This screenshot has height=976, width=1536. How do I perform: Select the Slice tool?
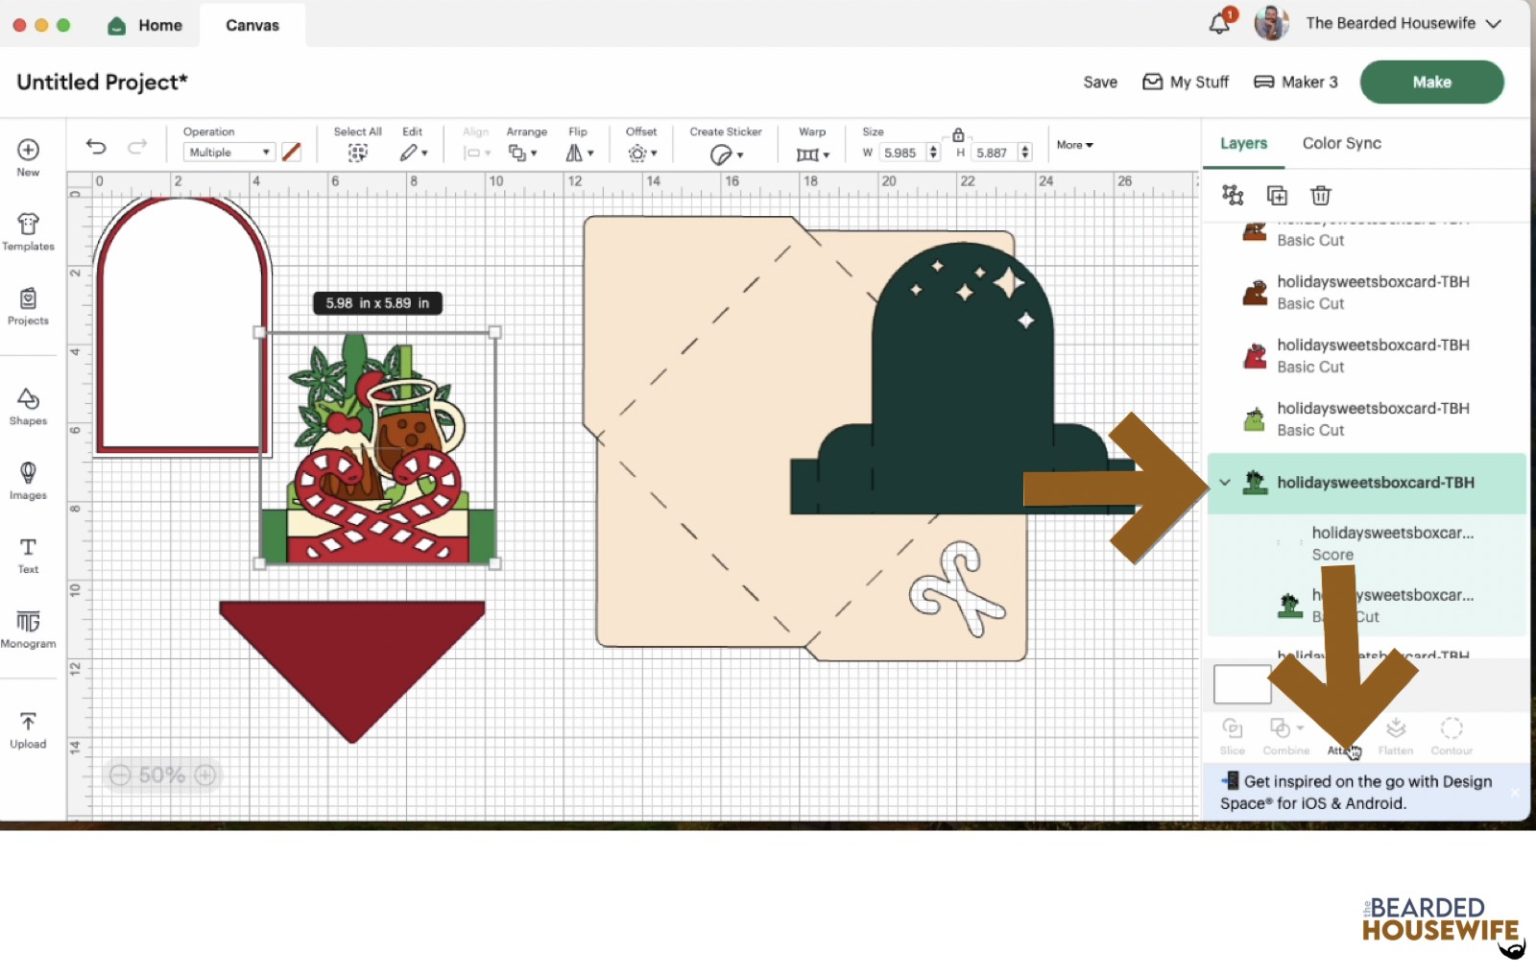(x=1232, y=737)
